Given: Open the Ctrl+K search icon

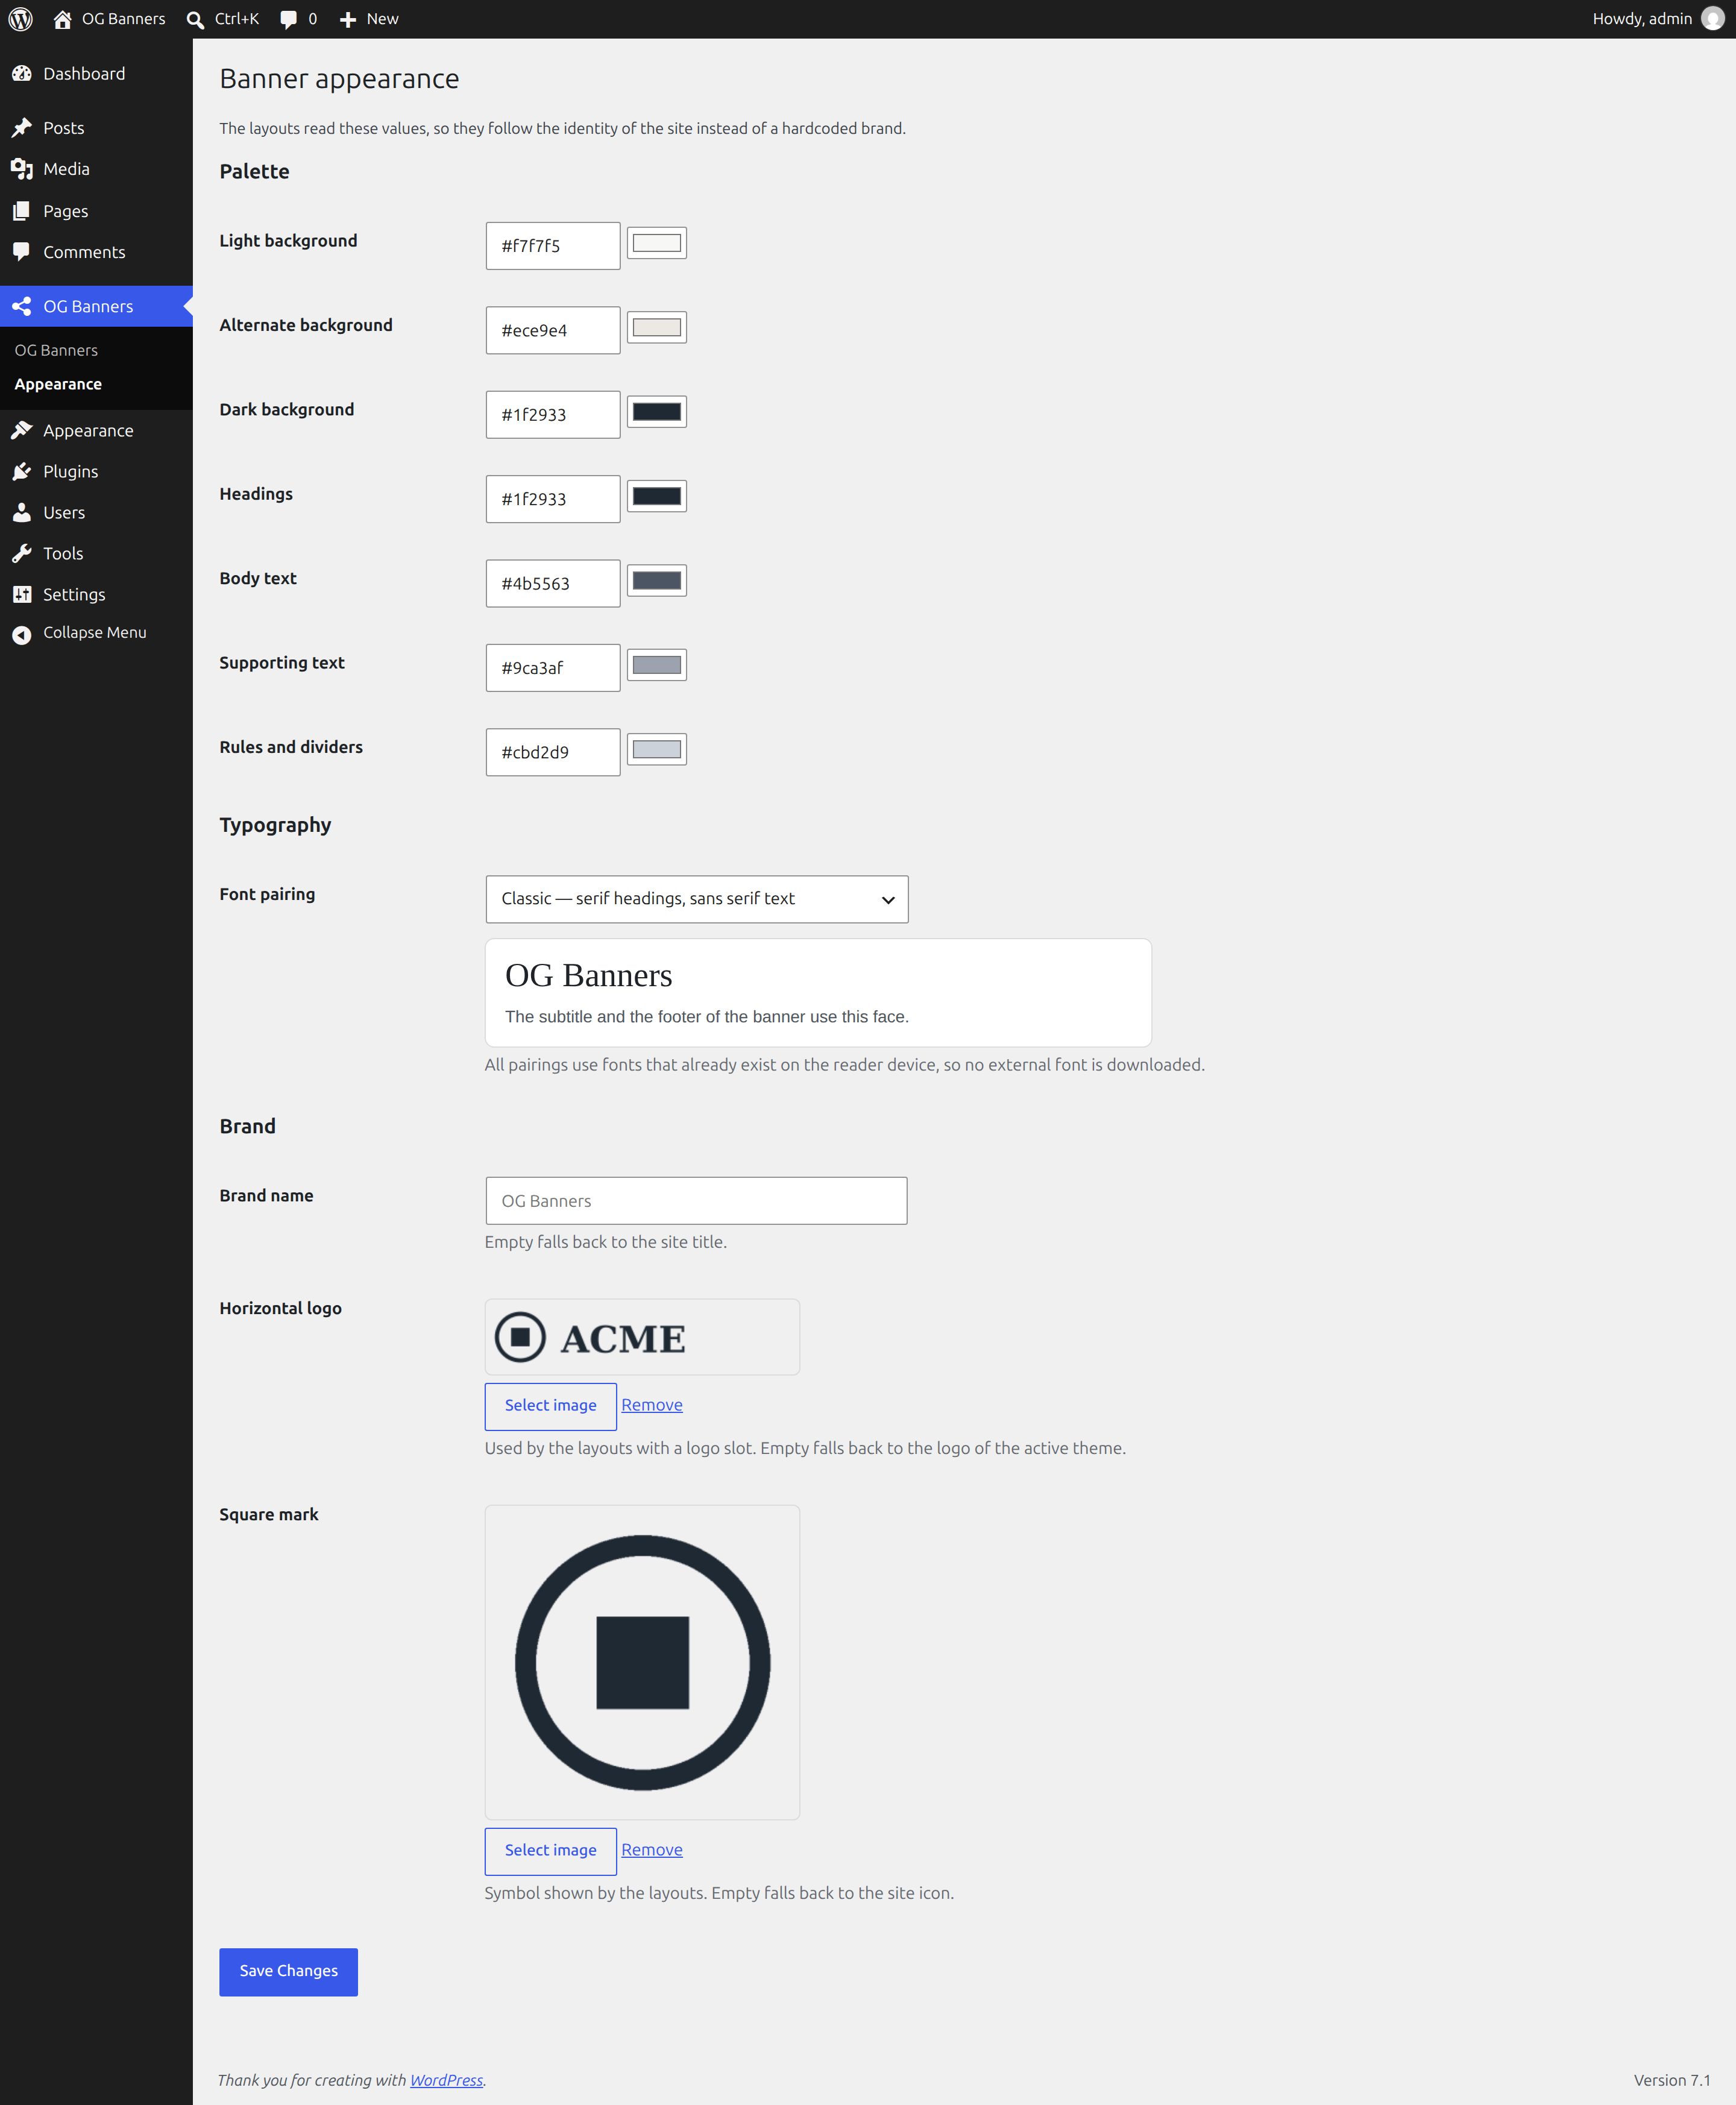Looking at the screenshot, I should coord(195,19).
